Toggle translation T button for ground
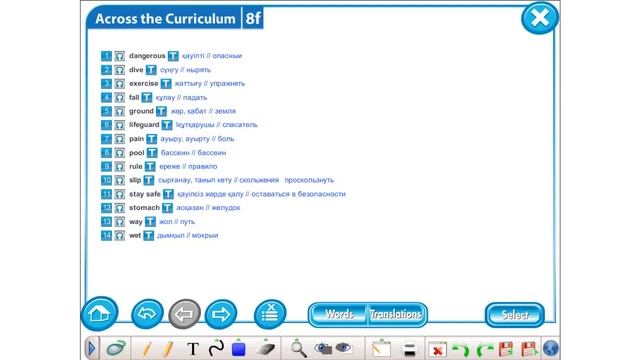This screenshot has width=640, height=360. pyautogui.click(x=161, y=111)
